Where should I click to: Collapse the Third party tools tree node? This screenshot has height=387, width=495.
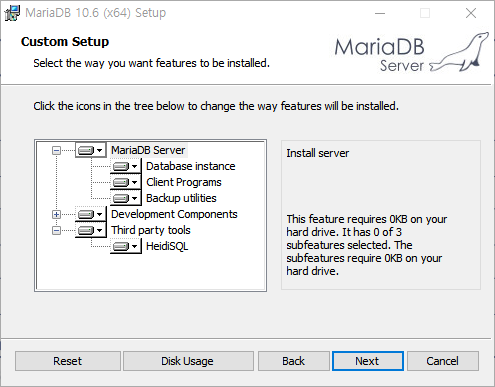[56, 230]
